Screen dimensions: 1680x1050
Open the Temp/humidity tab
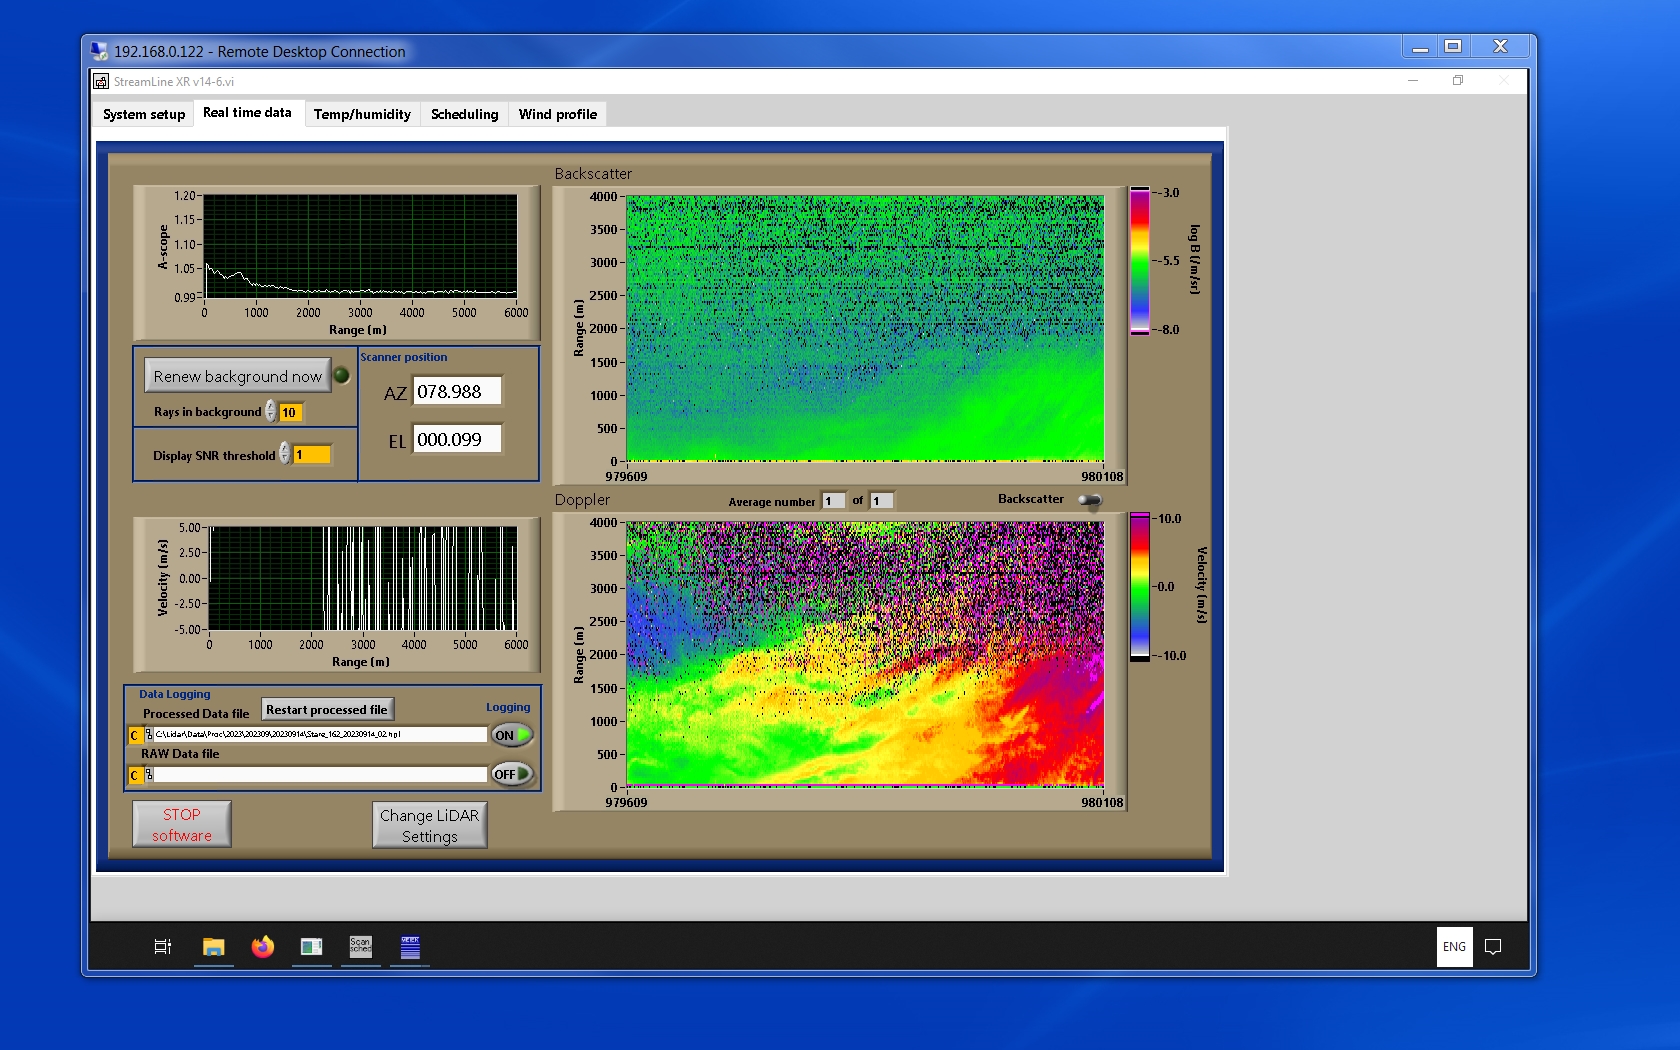pyautogui.click(x=362, y=114)
